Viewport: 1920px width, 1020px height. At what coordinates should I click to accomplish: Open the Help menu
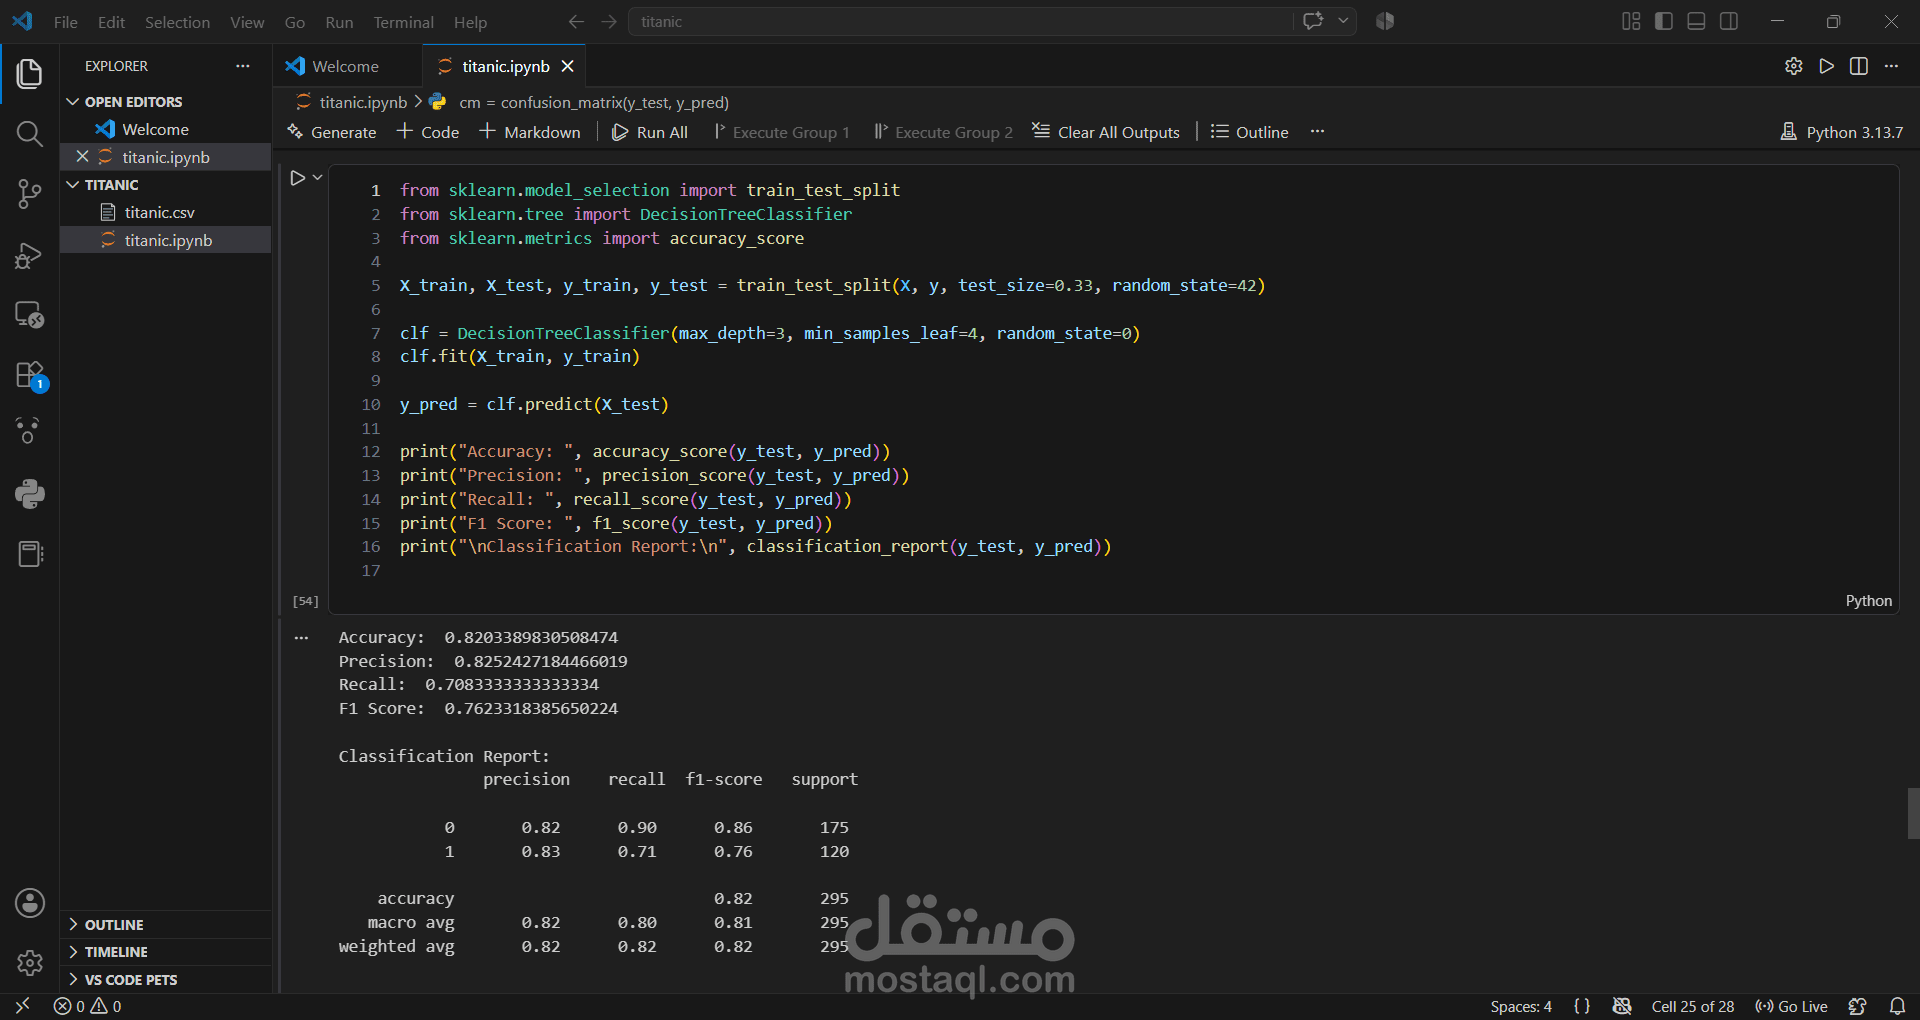tap(470, 22)
